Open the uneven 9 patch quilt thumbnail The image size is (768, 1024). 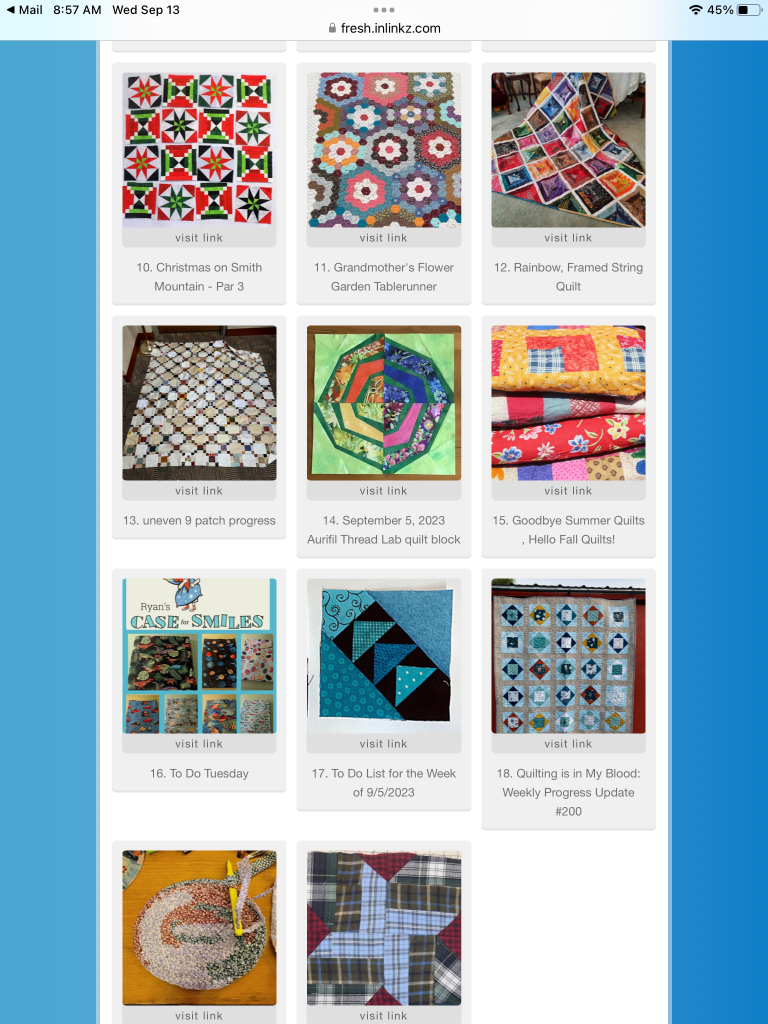click(x=199, y=402)
